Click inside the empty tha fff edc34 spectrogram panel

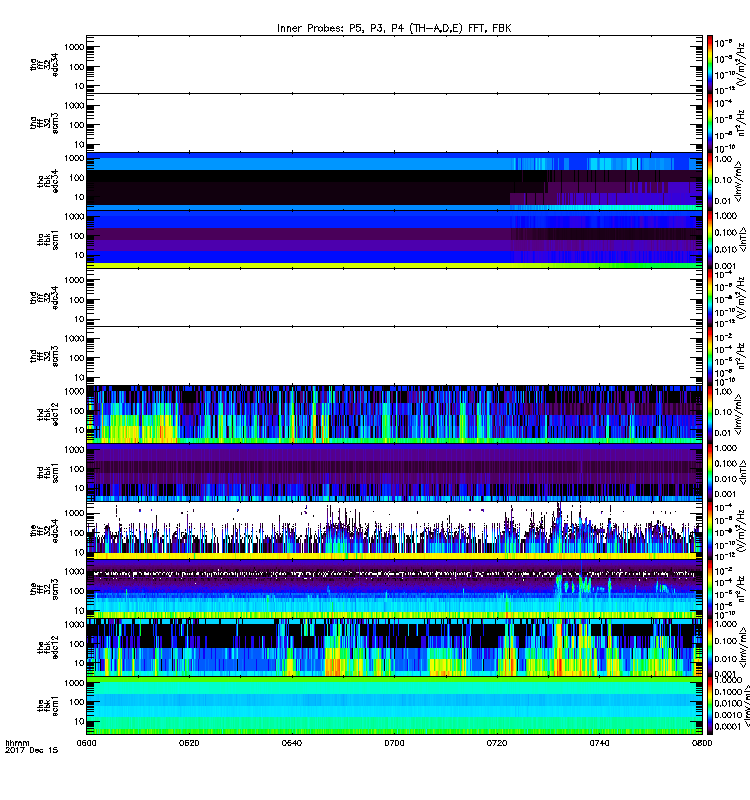(394, 64)
